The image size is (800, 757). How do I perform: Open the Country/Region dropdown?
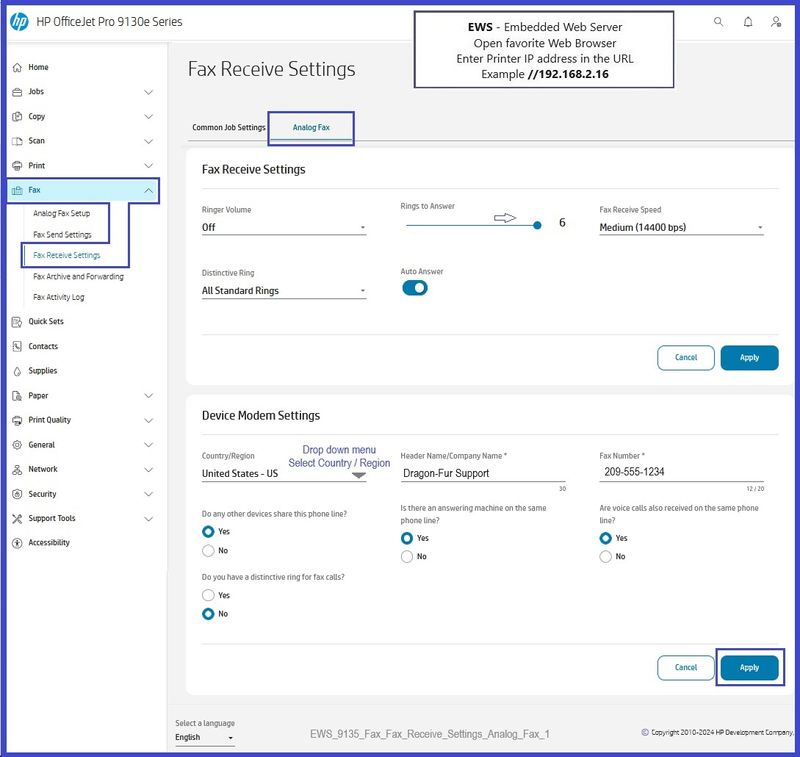[284, 474]
